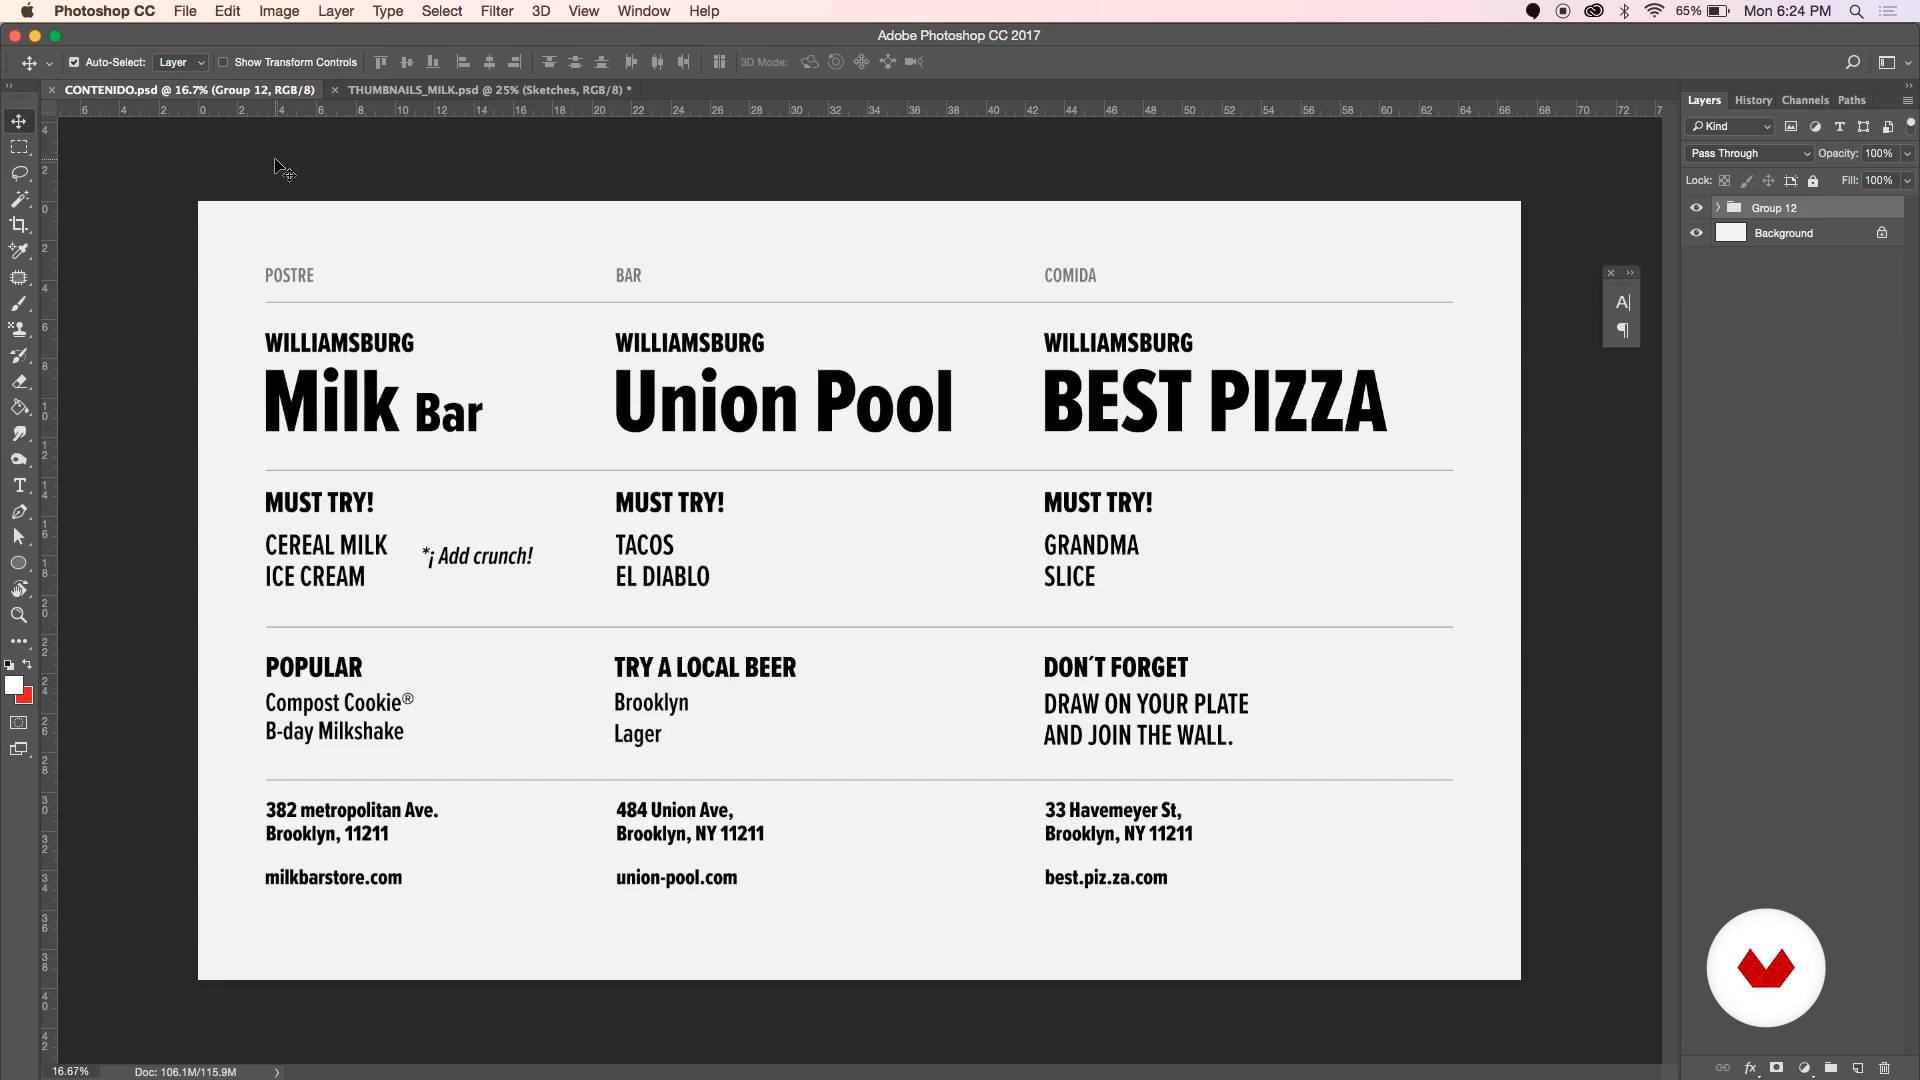Switch to the Channels tab

[1805, 100]
